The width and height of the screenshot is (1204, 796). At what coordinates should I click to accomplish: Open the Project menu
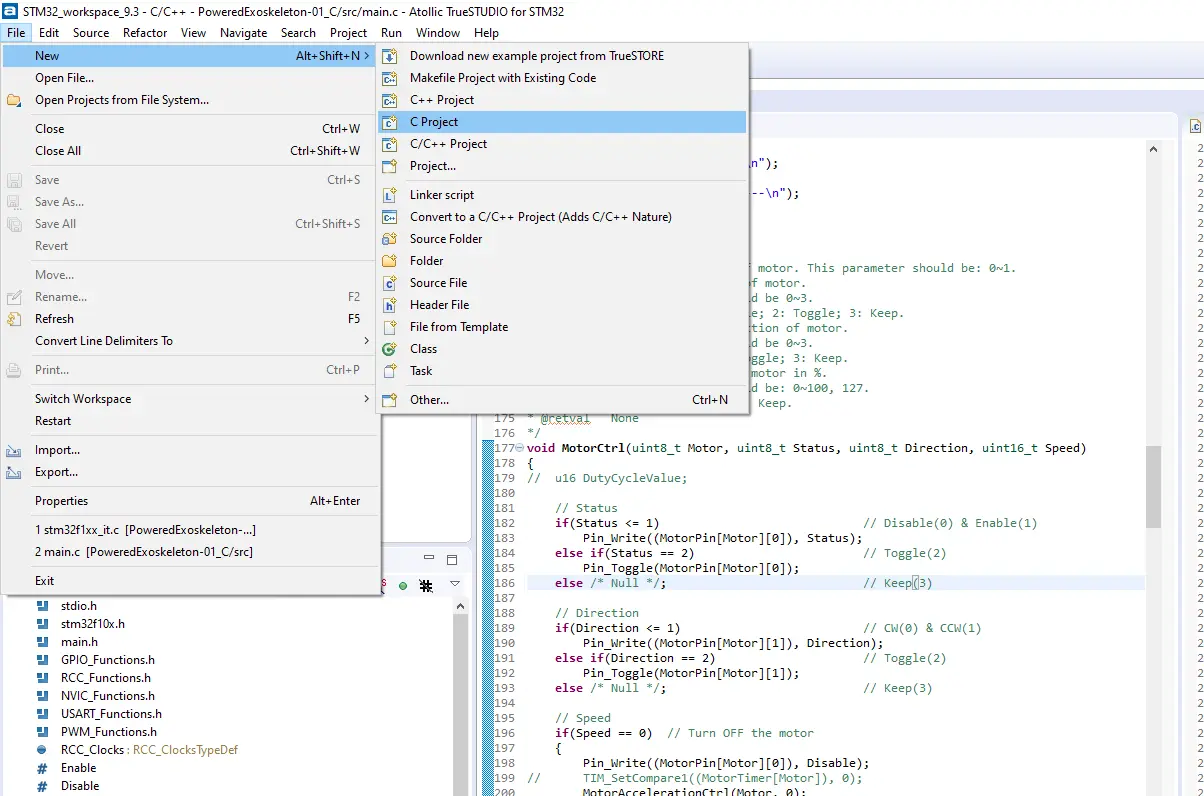[x=349, y=33]
